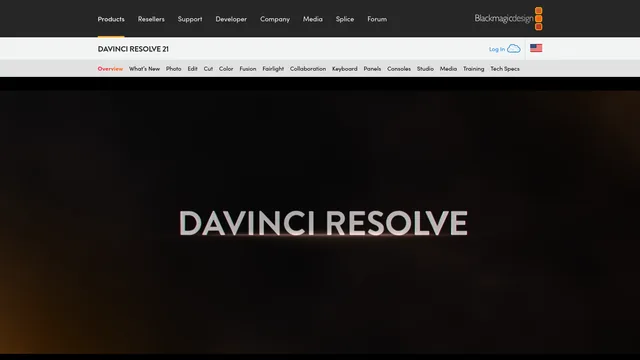Open the What's New tab
This screenshot has height=360, width=640.
click(144, 69)
